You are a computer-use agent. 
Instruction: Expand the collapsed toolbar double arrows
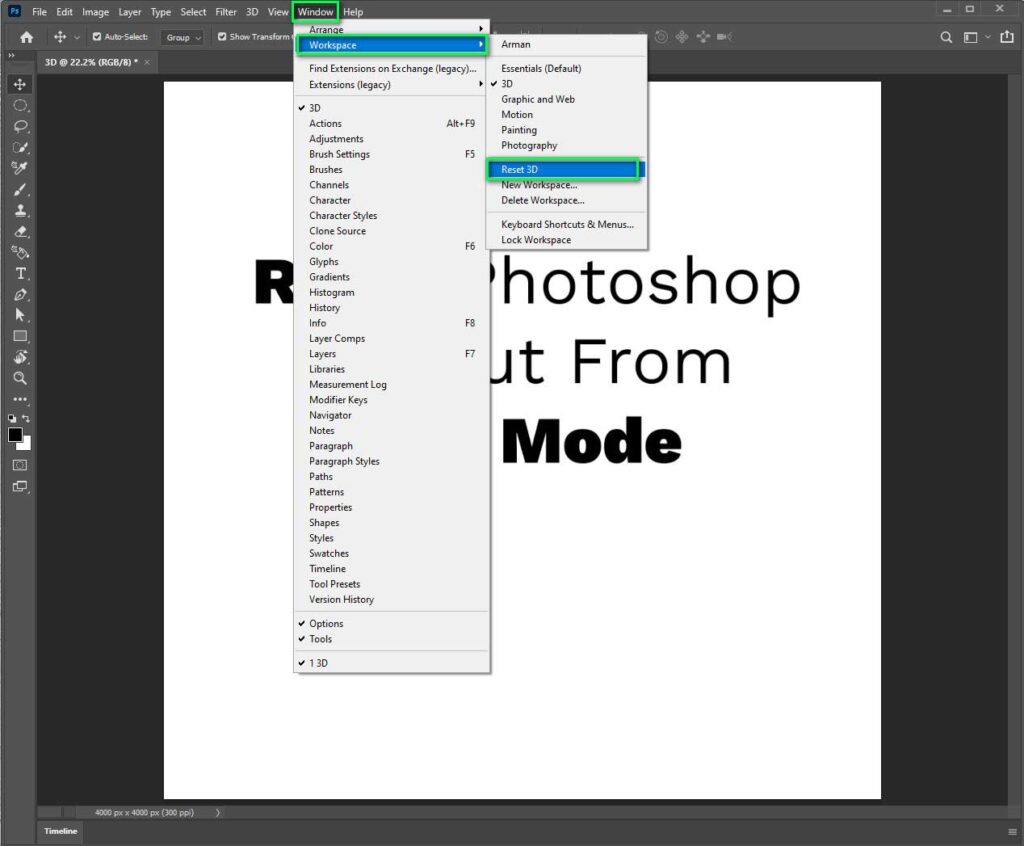11,56
